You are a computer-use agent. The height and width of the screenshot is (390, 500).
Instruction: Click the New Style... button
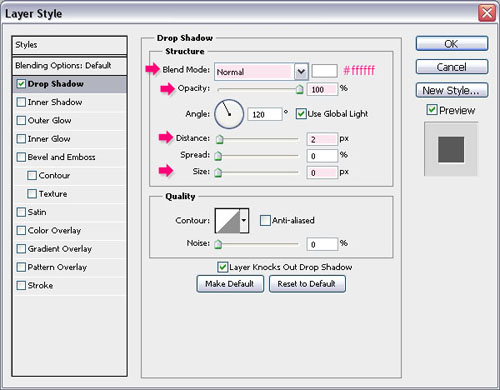click(x=452, y=90)
